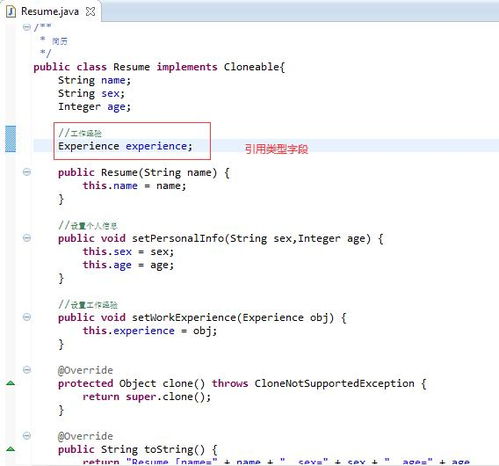Screen dimensions: 499x466
Task: Collapse the top Javadoc comment block
Action: 27,27
